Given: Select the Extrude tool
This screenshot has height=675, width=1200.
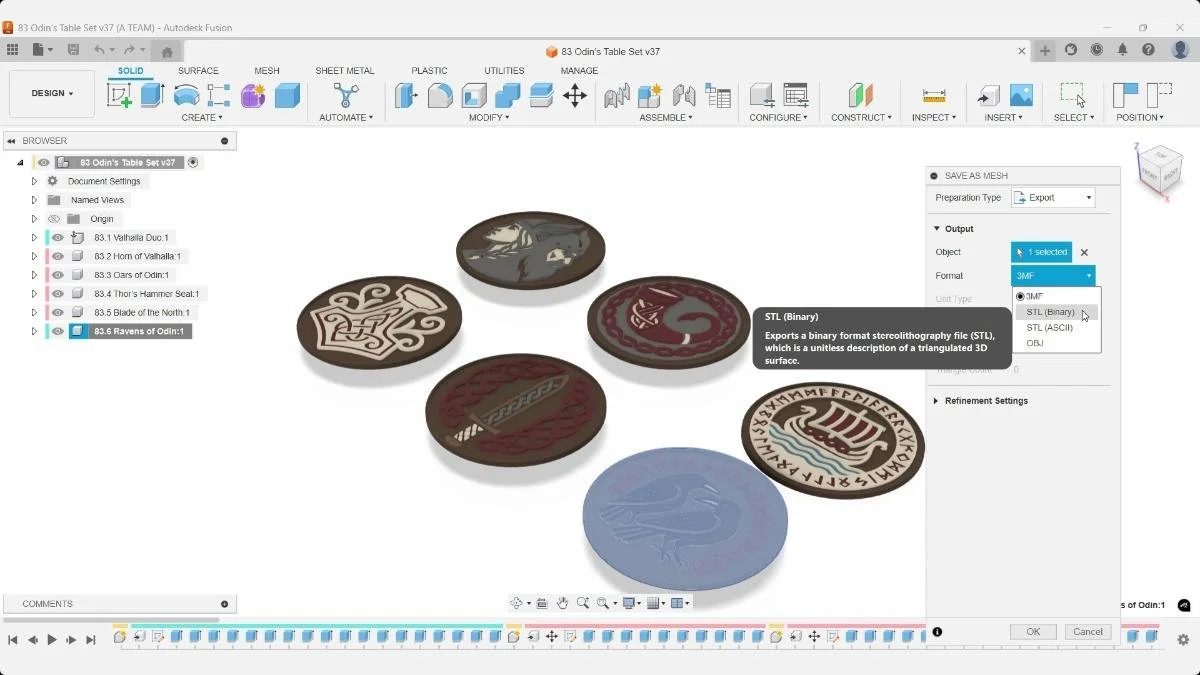Looking at the screenshot, I should click(x=152, y=95).
